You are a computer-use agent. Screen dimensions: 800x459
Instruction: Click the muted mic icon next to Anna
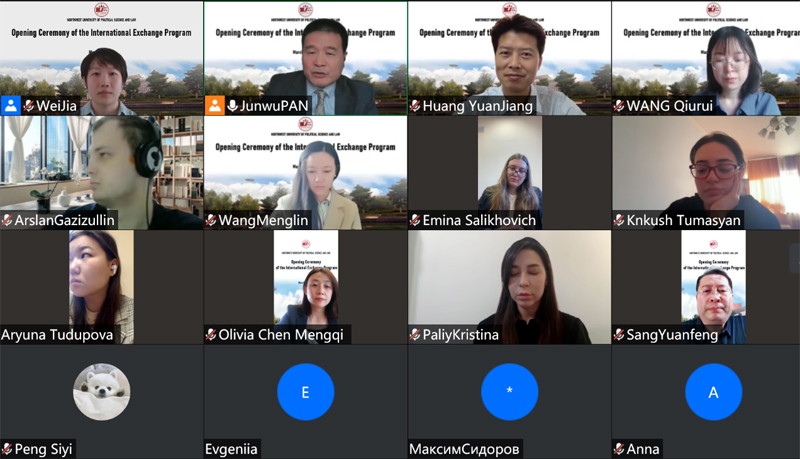[619, 449]
